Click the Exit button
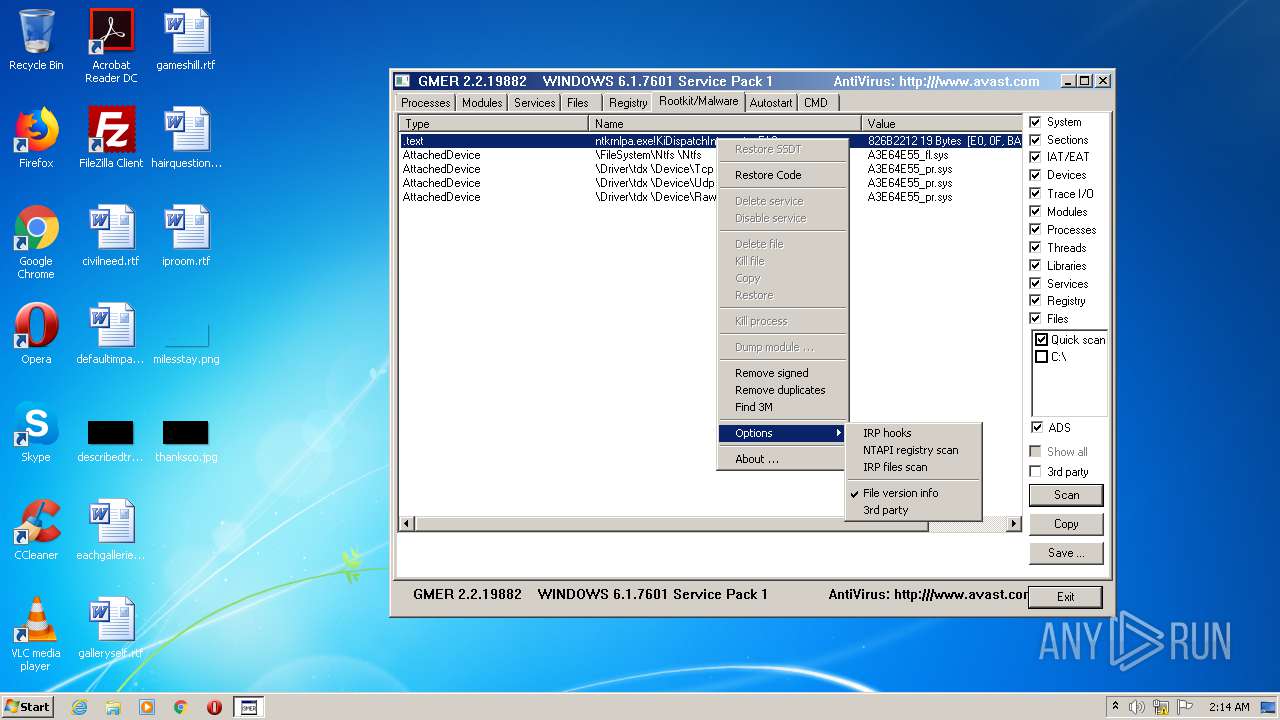The width and height of the screenshot is (1280, 720). pos(1066,597)
